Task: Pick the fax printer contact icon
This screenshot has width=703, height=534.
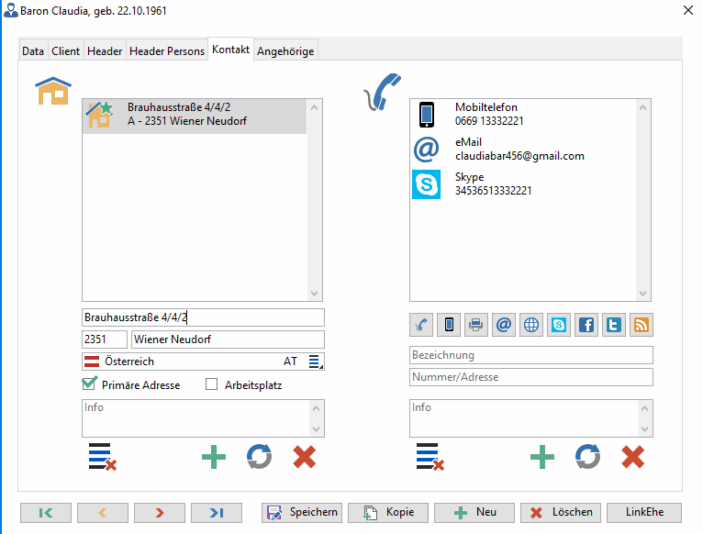Action: click(x=477, y=325)
